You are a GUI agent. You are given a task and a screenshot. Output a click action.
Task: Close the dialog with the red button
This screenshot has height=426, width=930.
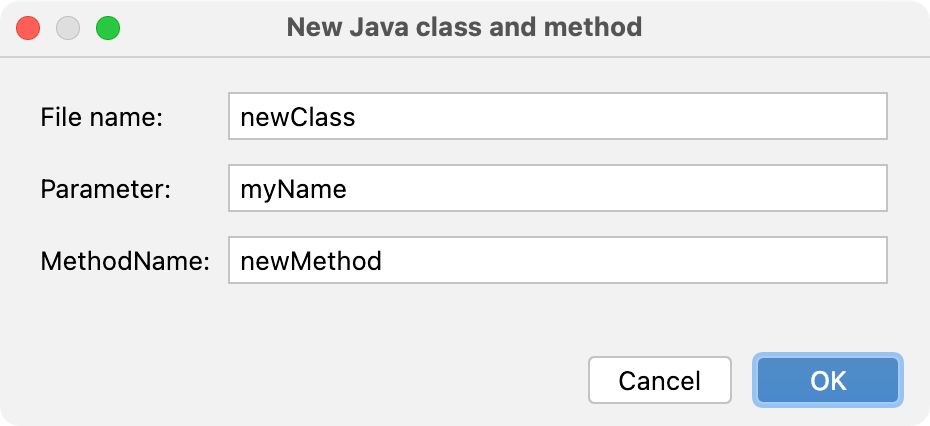click(28, 27)
